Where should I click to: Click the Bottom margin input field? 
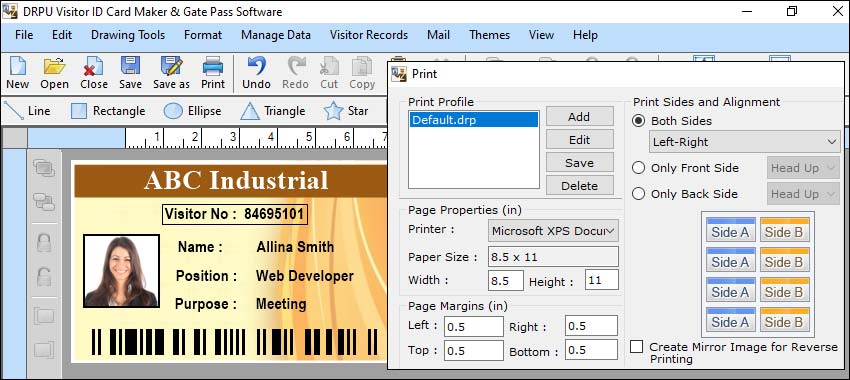coord(591,350)
